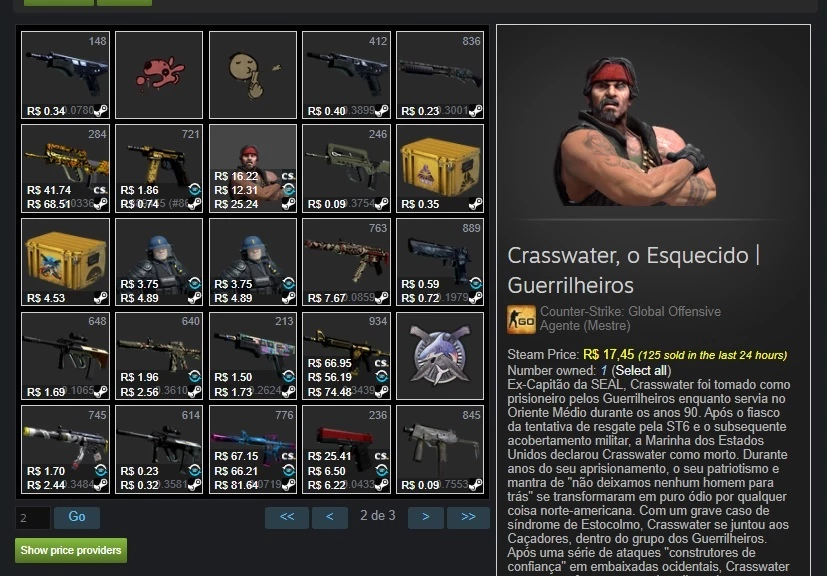838x576 pixels.
Task: Choose the red pistol with float 236
Action: click(x=346, y=449)
